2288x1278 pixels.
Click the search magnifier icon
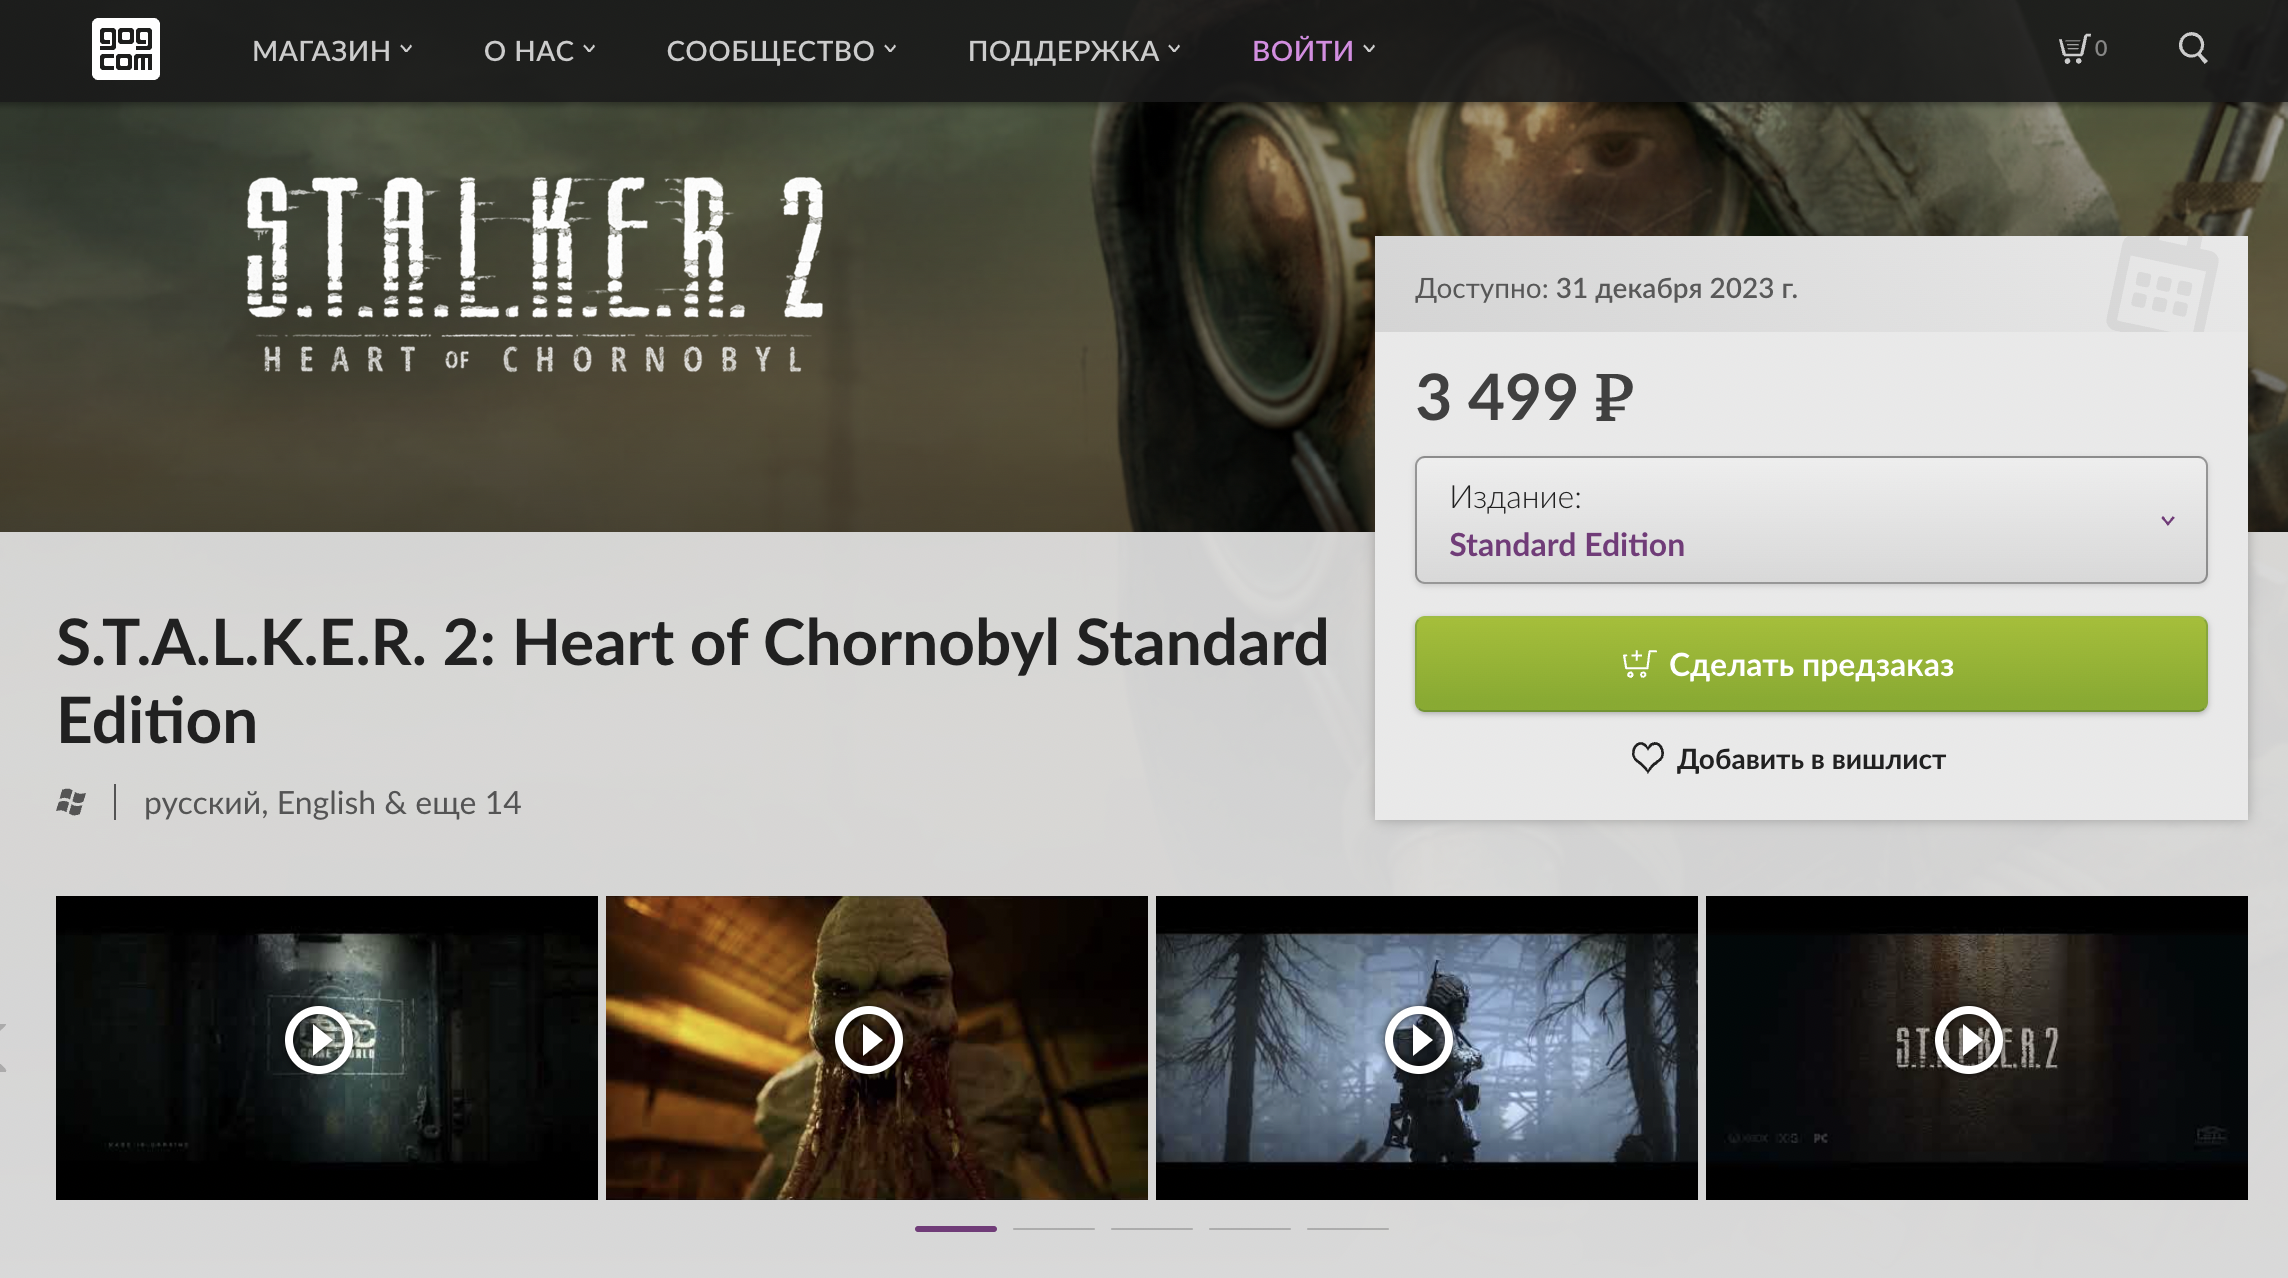pyautogui.click(x=2192, y=48)
